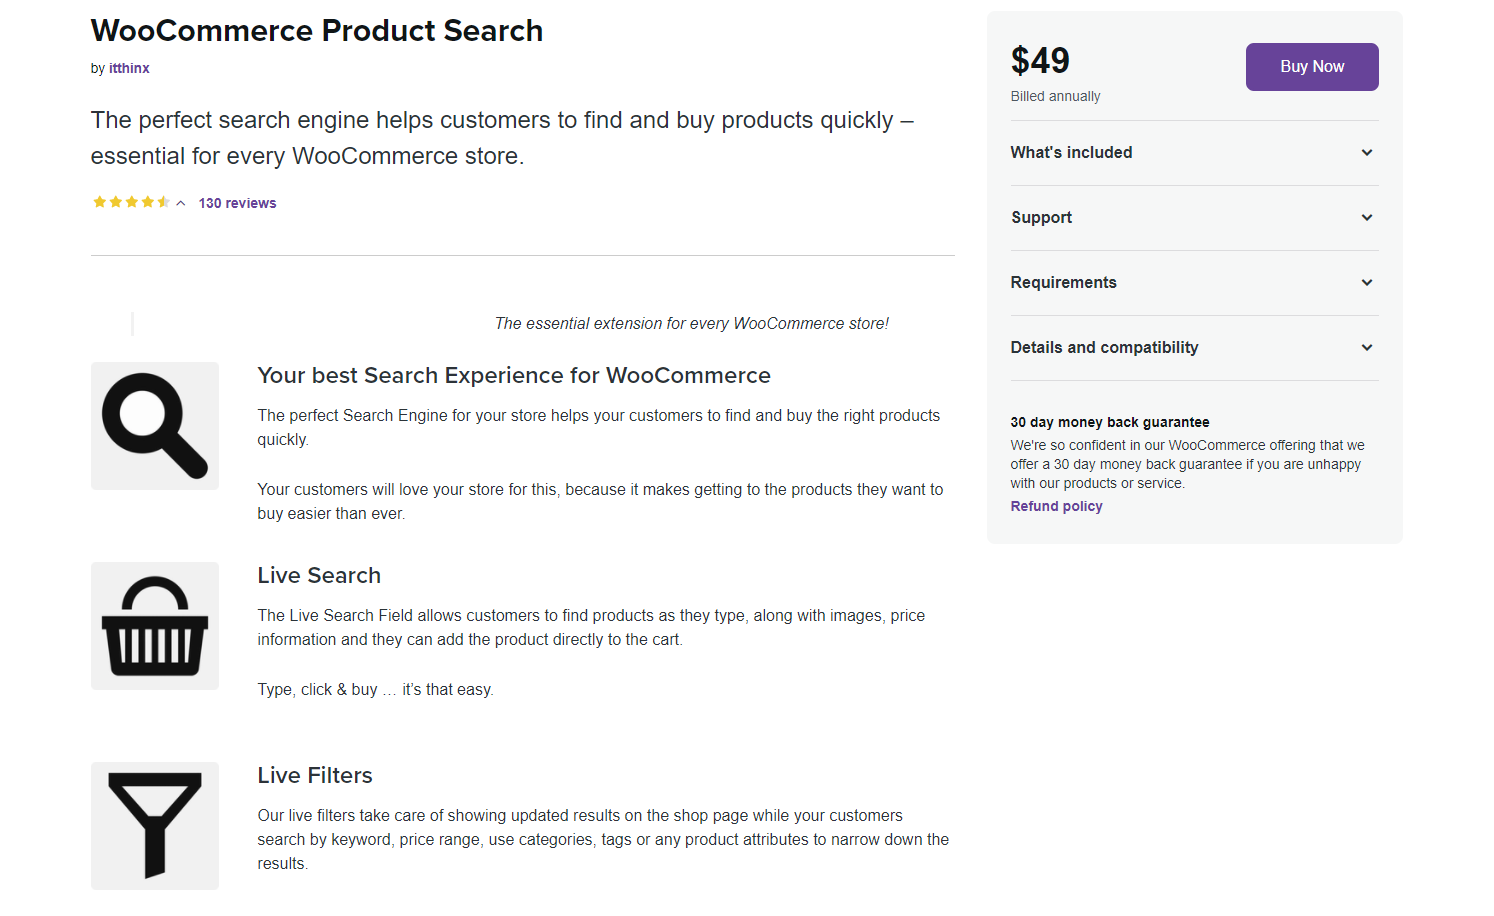Click the star rating icons
The image size is (1494, 916).
tap(131, 203)
